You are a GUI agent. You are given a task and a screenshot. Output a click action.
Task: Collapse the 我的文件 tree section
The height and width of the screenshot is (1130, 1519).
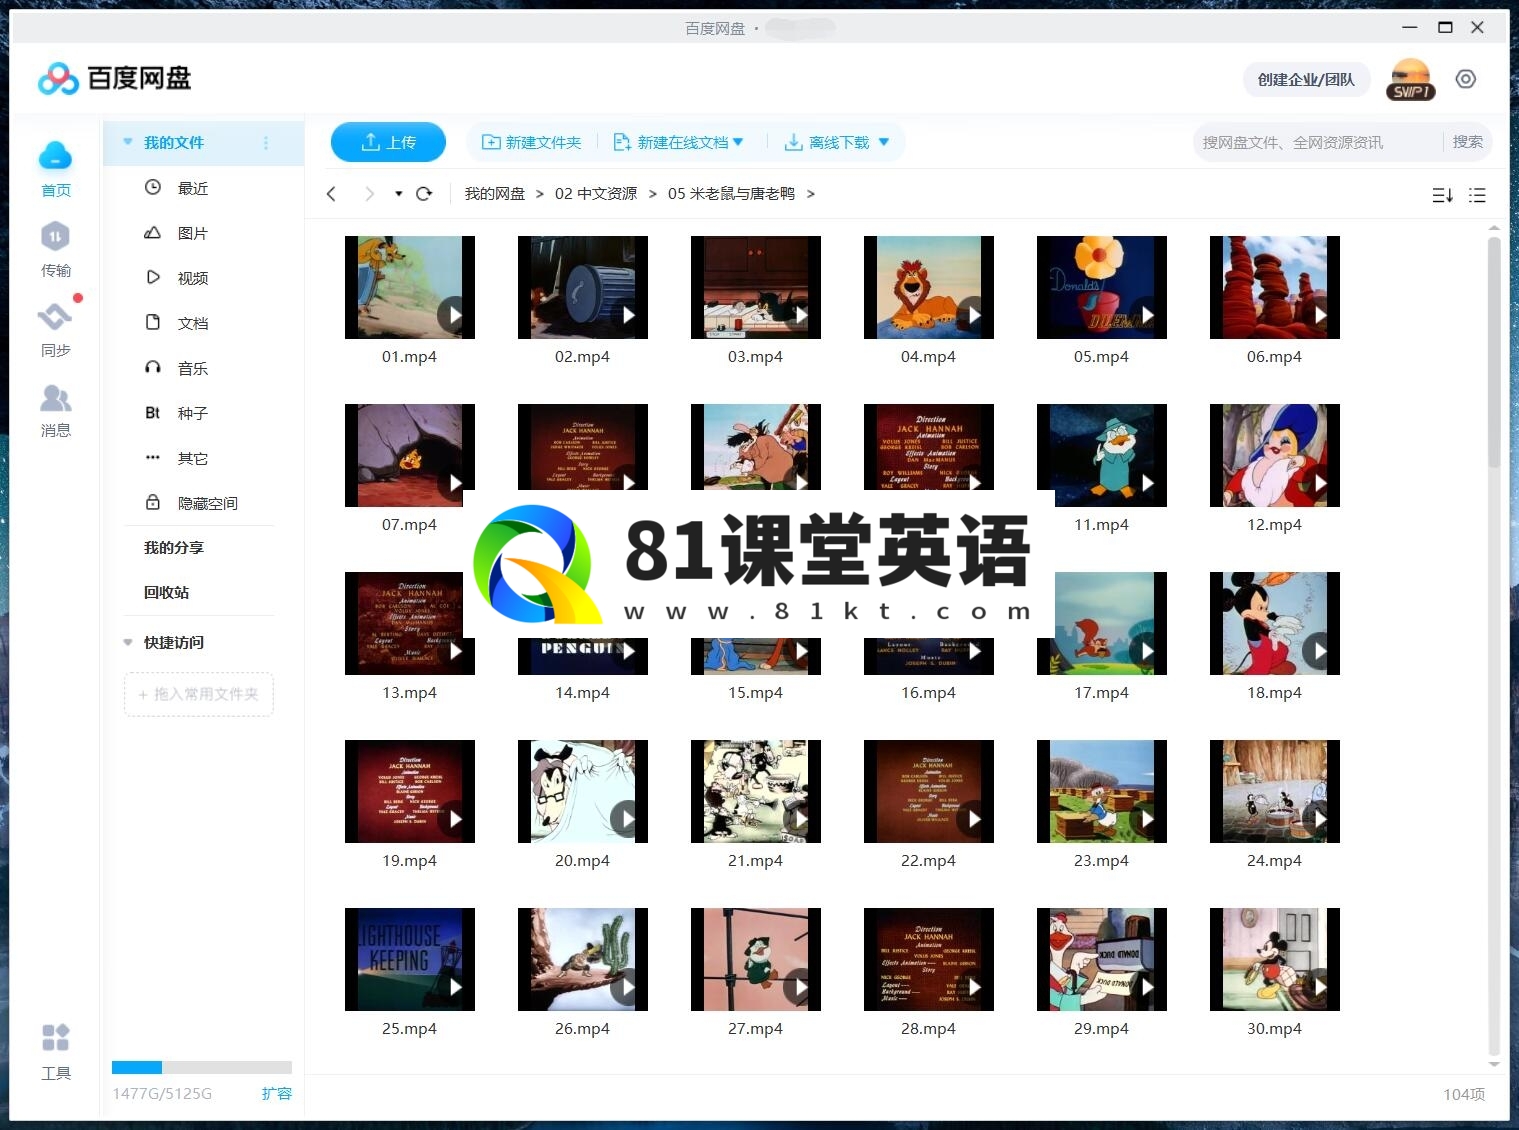coord(127,142)
